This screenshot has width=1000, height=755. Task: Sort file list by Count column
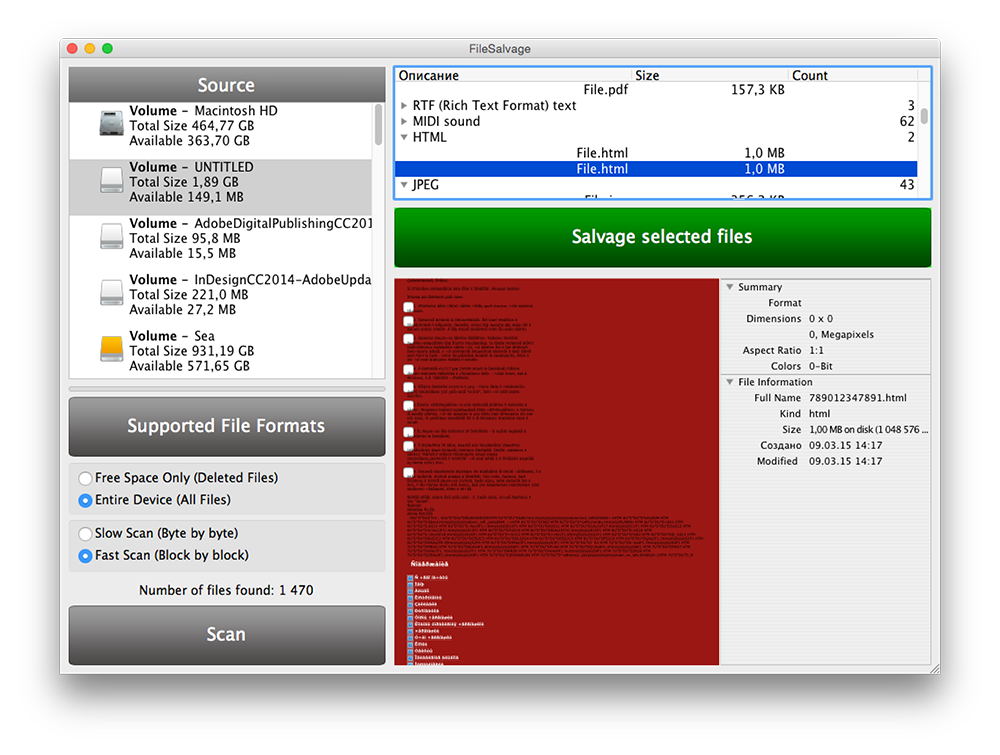pos(809,76)
